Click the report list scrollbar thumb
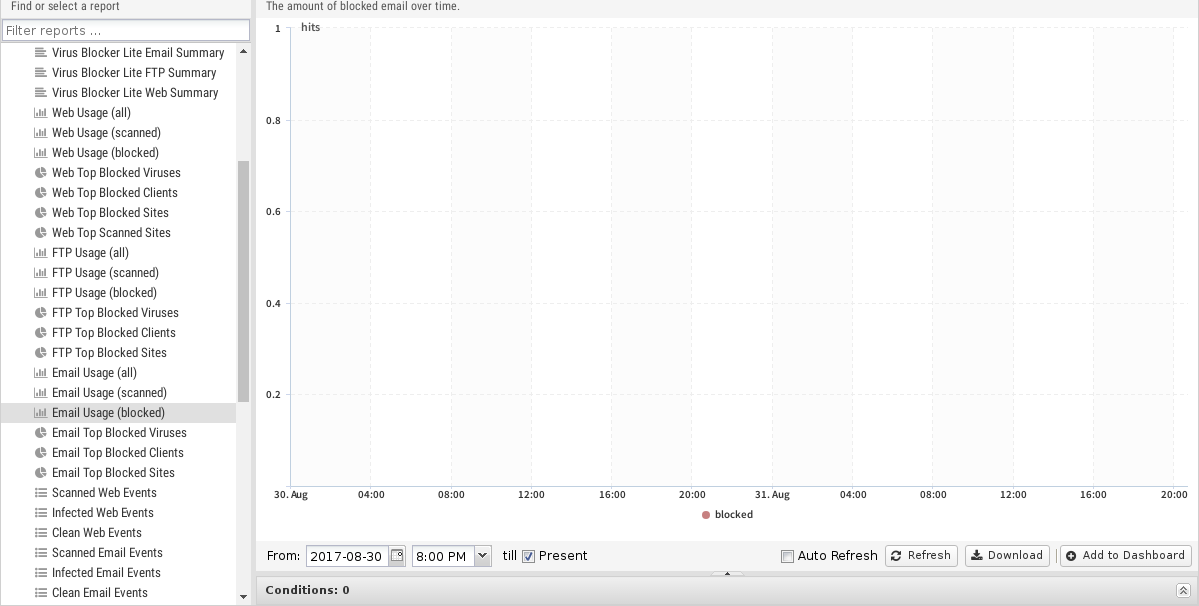 (x=243, y=281)
